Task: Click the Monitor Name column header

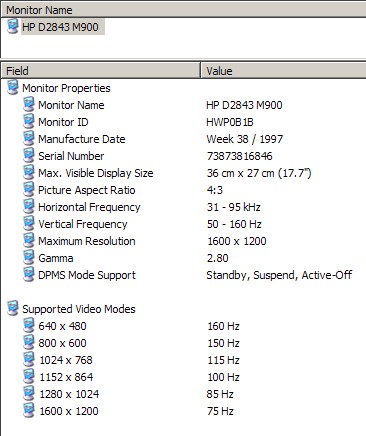Action: (x=183, y=10)
